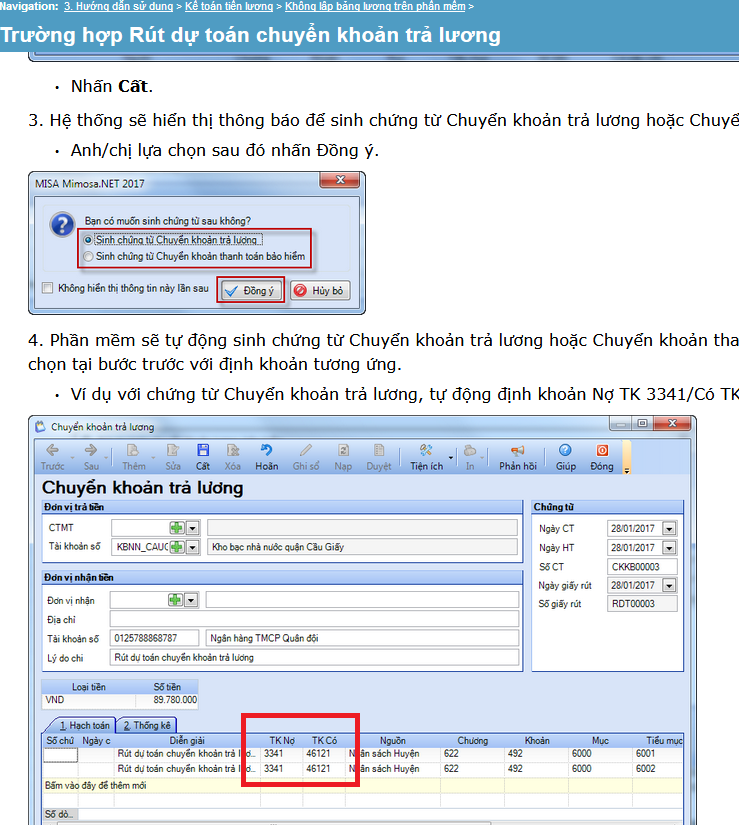Click the Nạp reload toolbar icon
Viewport: 739px width, 825px height.
pos(343,450)
